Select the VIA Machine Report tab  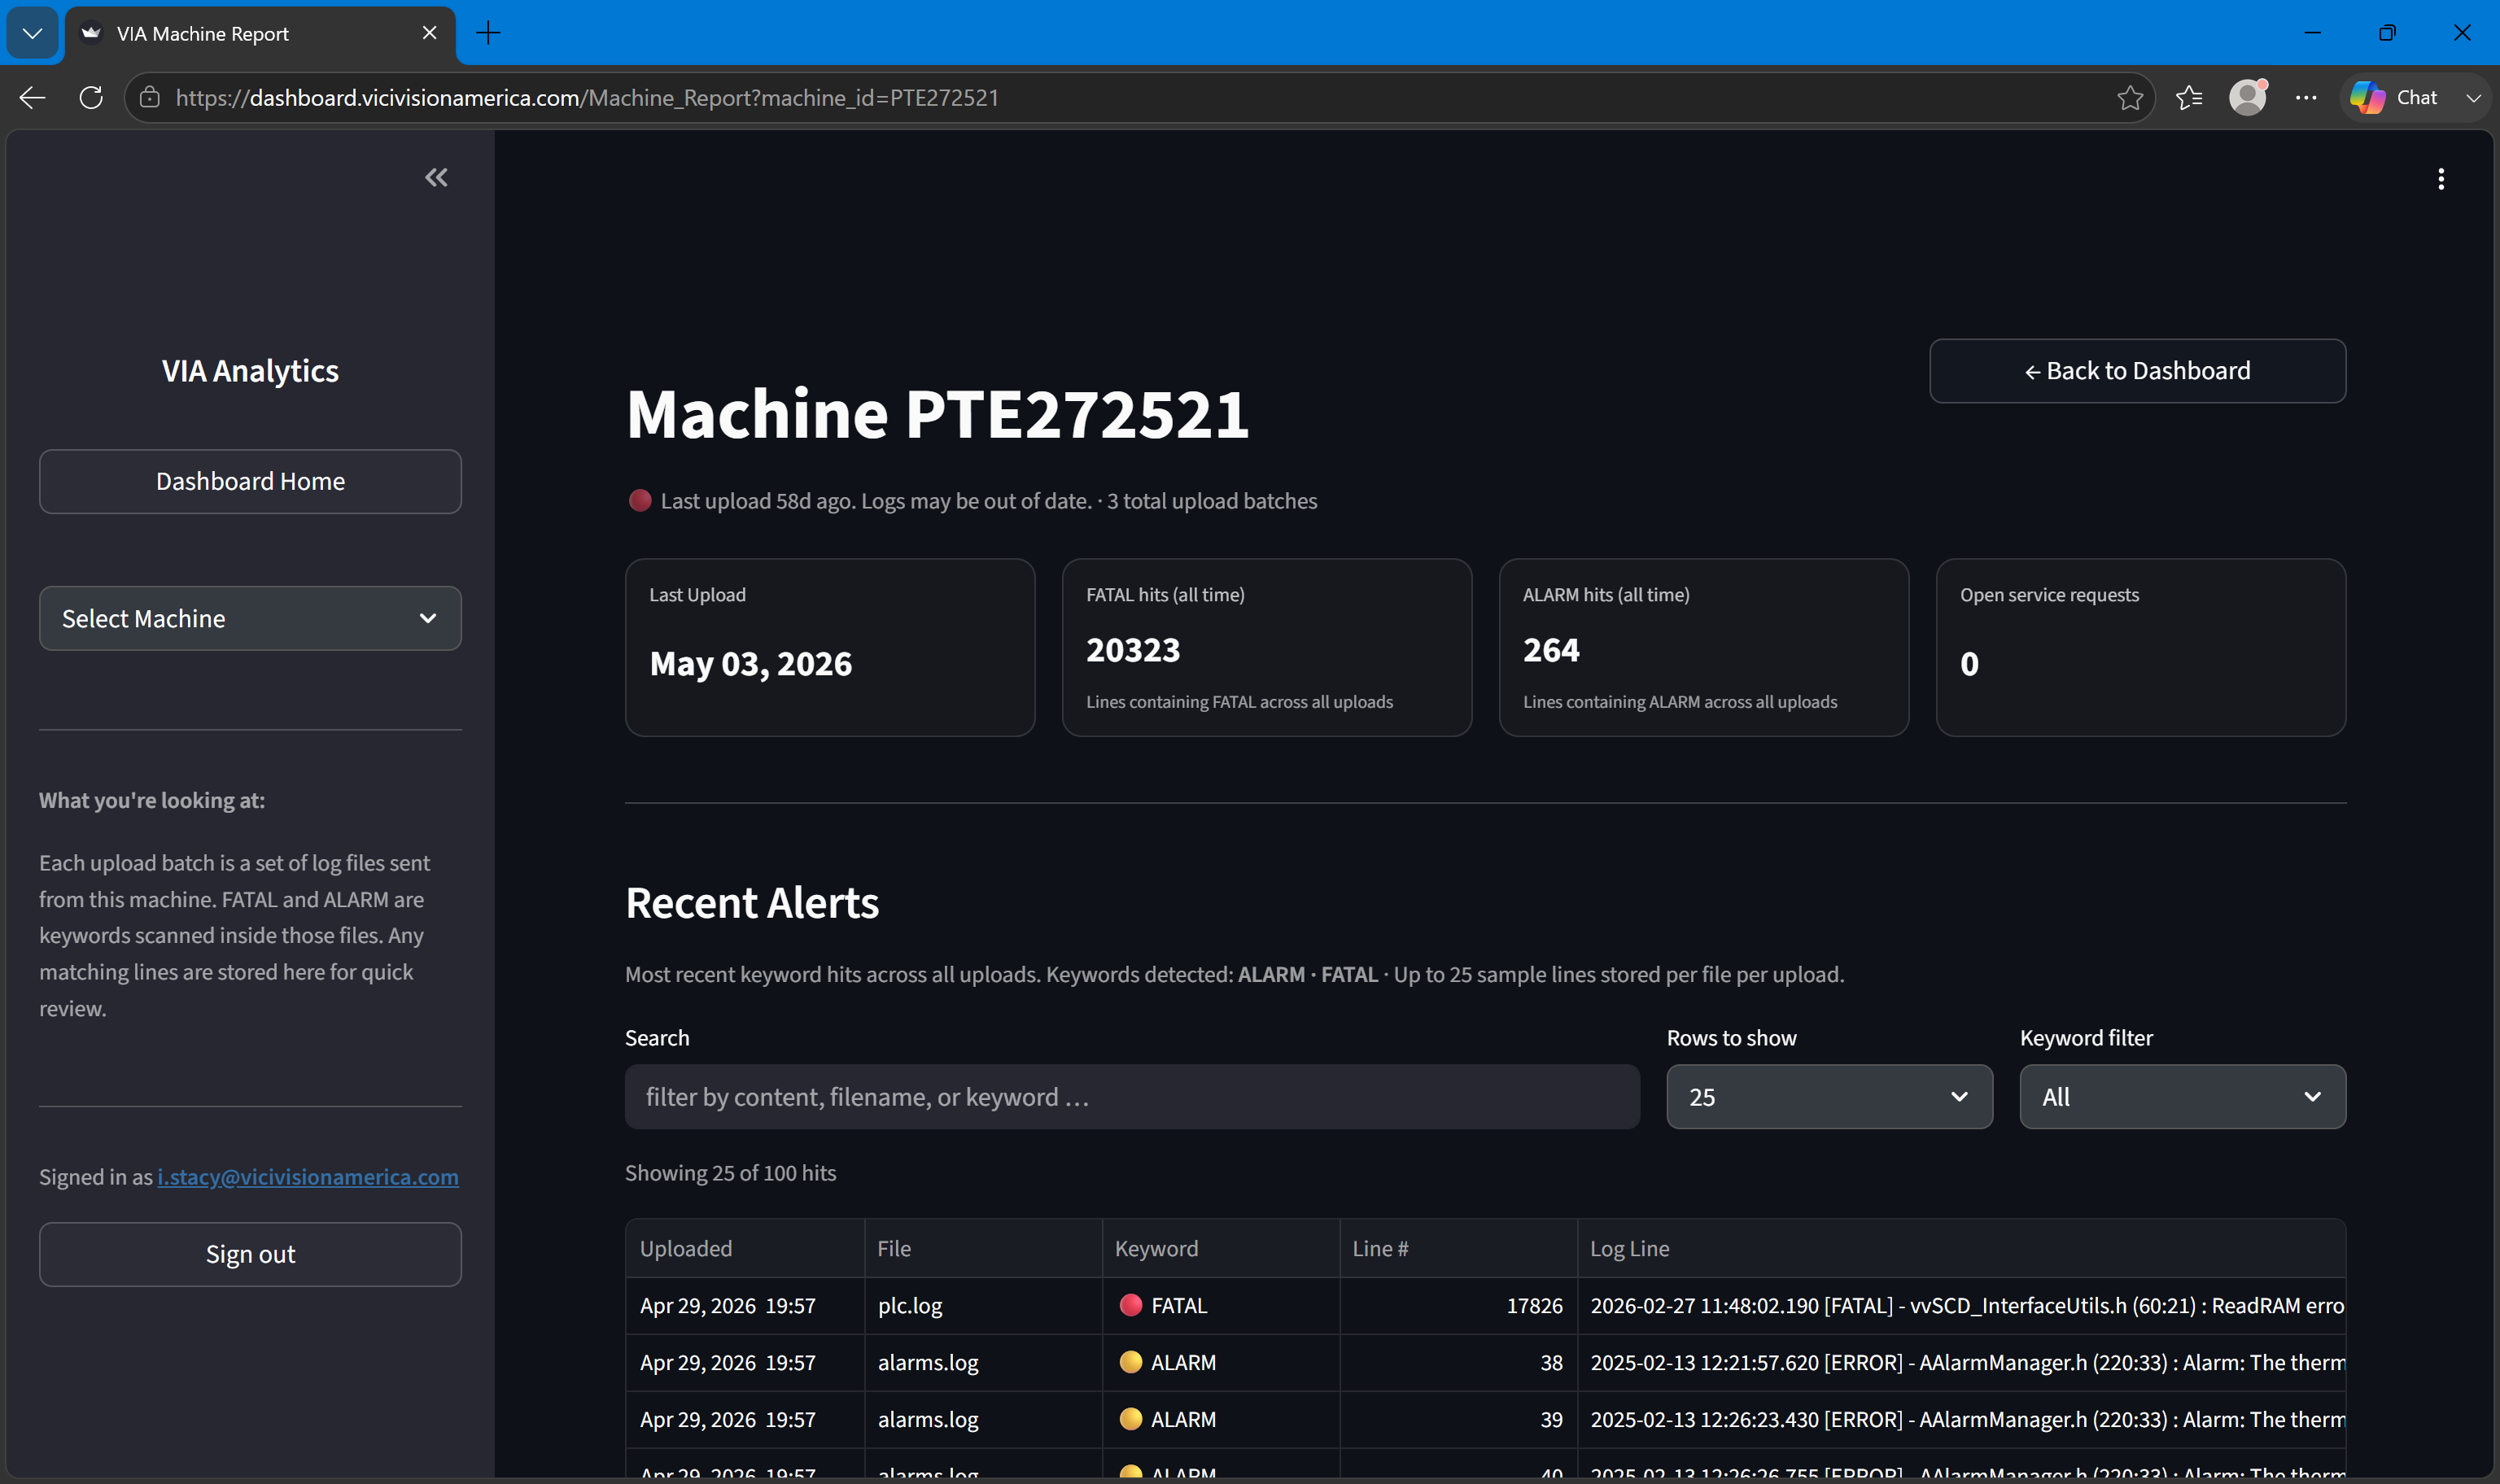coord(260,34)
